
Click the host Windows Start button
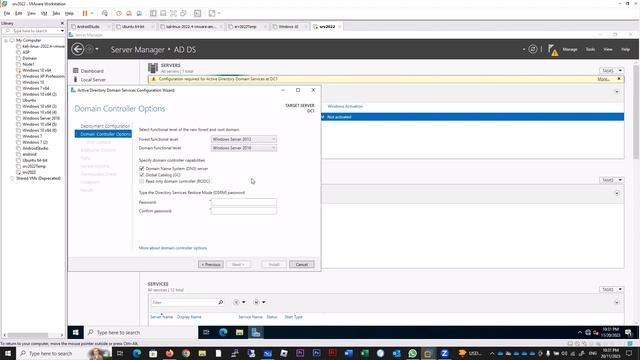tap(8, 353)
